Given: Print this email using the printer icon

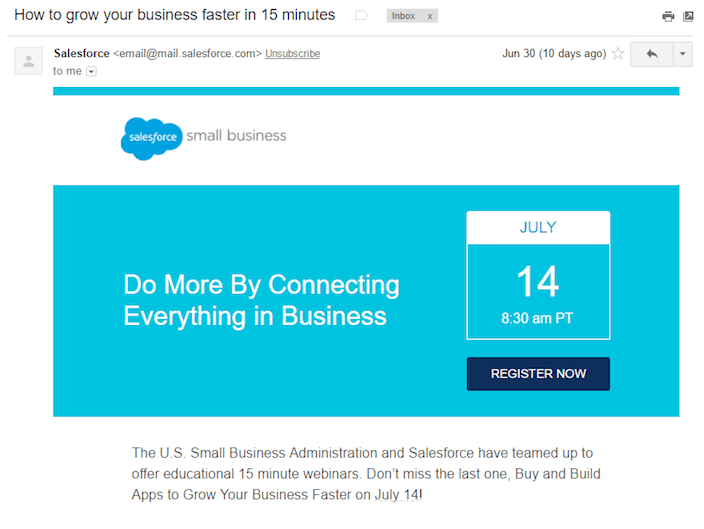Looking at the screenshot, I should pyautogui.click(x=668, y=17).
